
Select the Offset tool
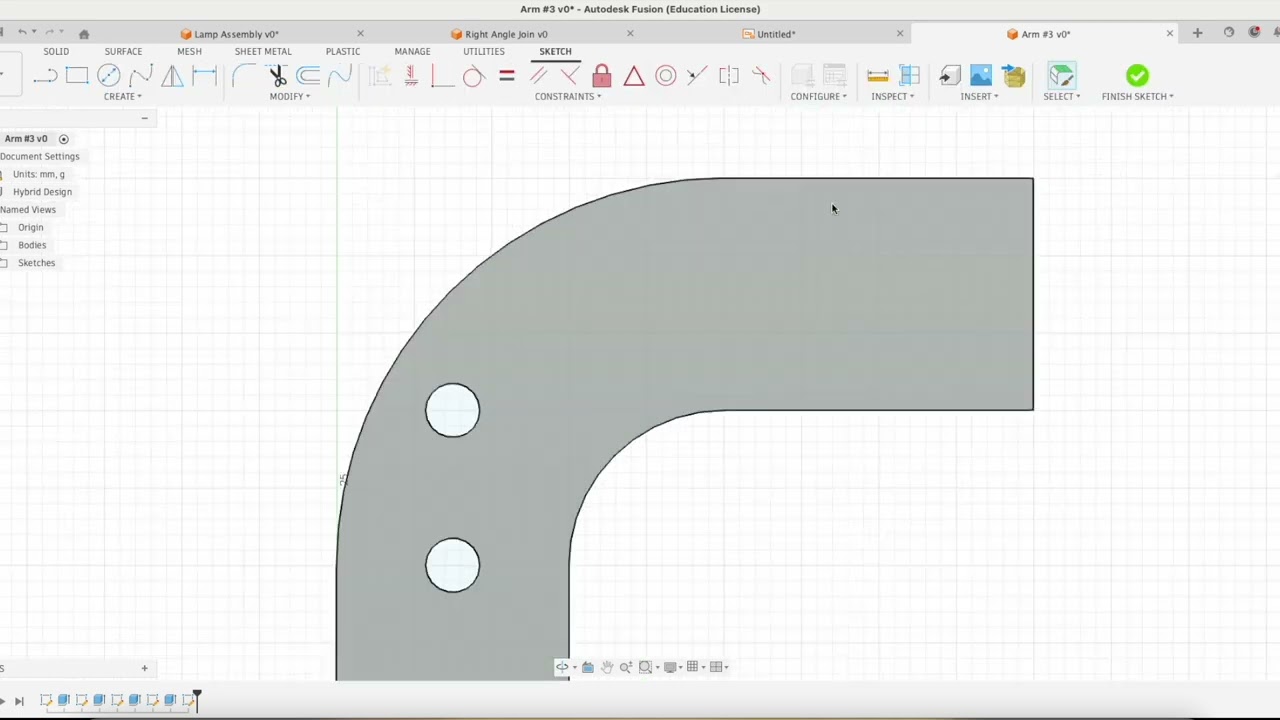pos(309,76)
